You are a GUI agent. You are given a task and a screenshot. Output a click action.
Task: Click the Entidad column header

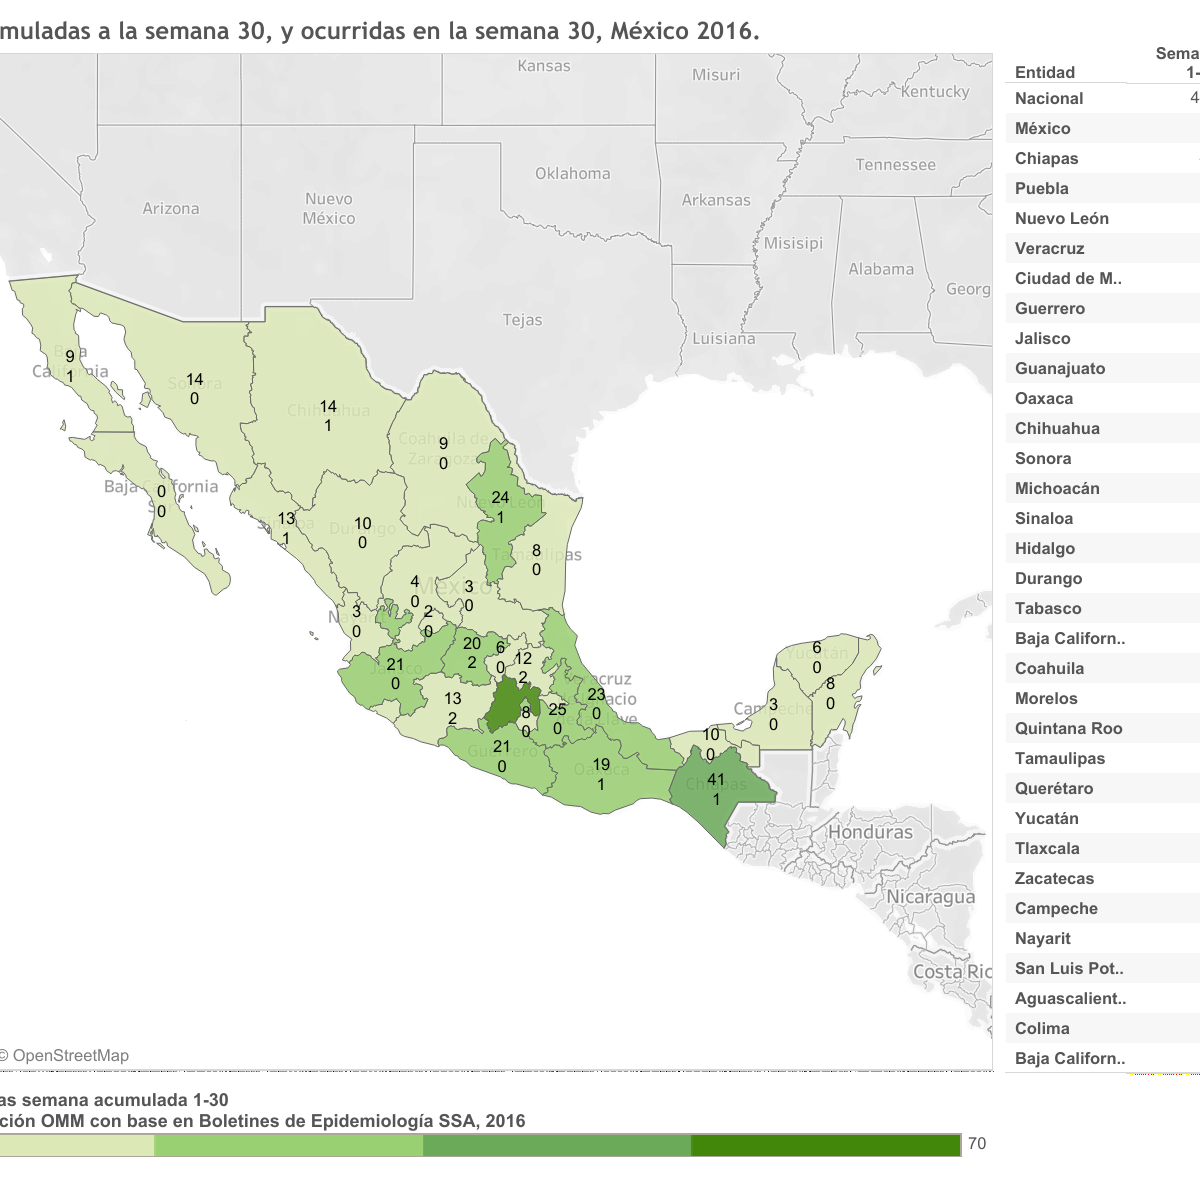[x=1045, y=72]
